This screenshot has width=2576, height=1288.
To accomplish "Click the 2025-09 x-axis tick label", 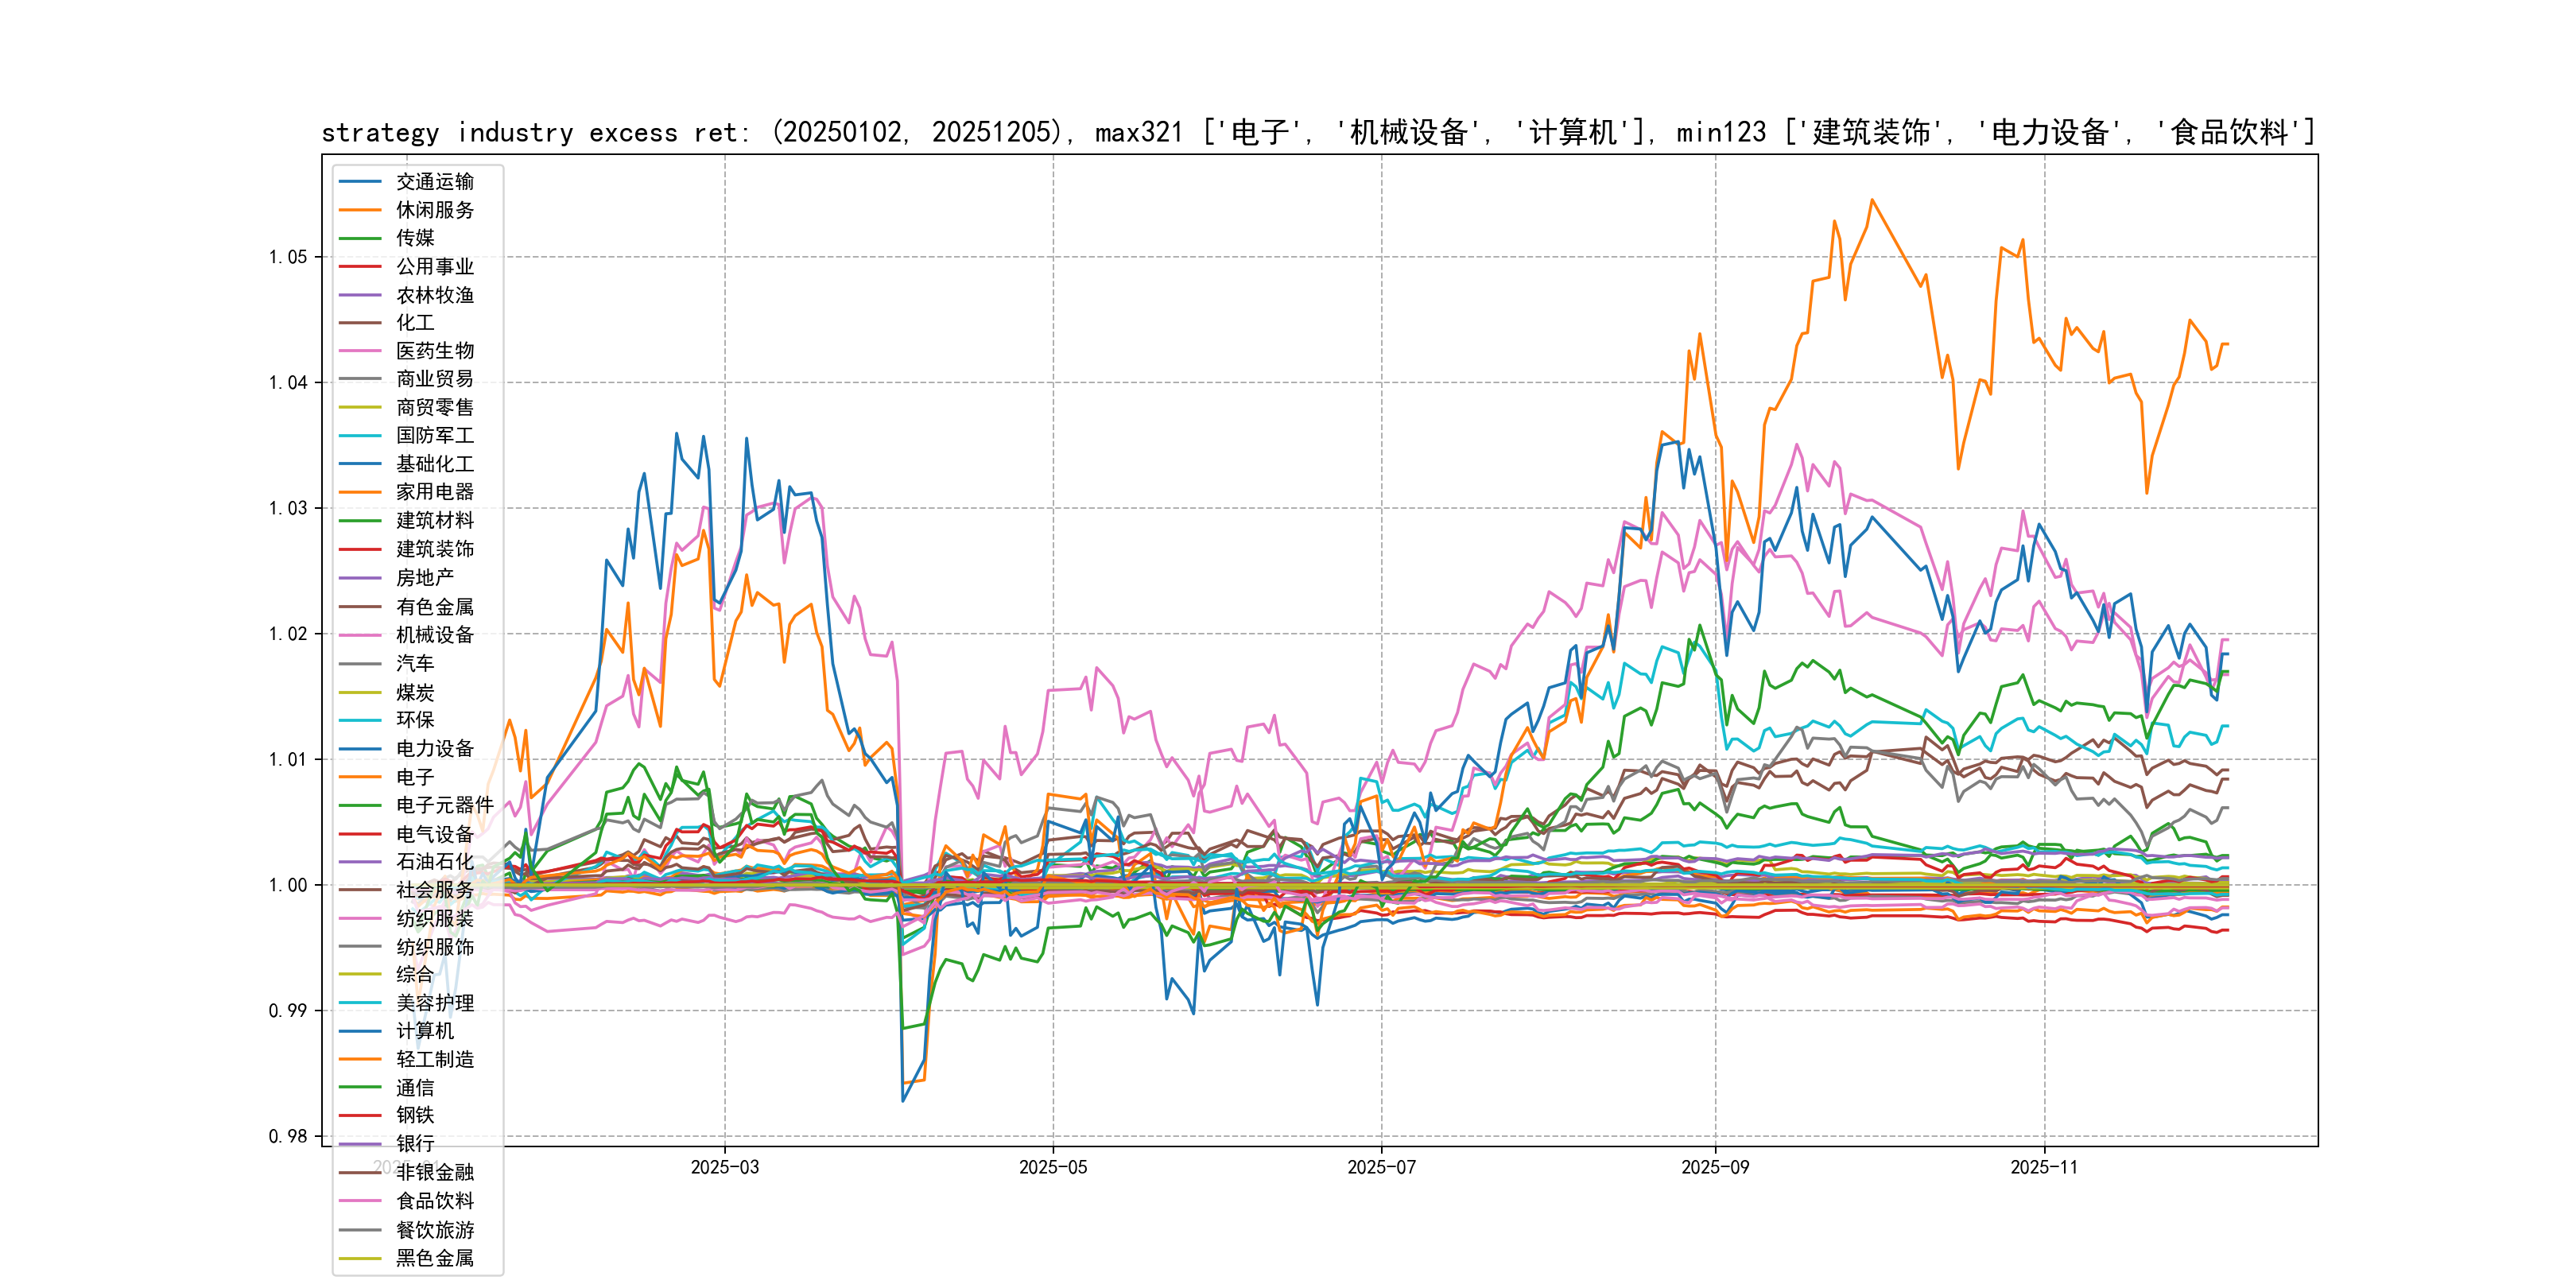I will pyautogui.click(x=1715, y=1167).
